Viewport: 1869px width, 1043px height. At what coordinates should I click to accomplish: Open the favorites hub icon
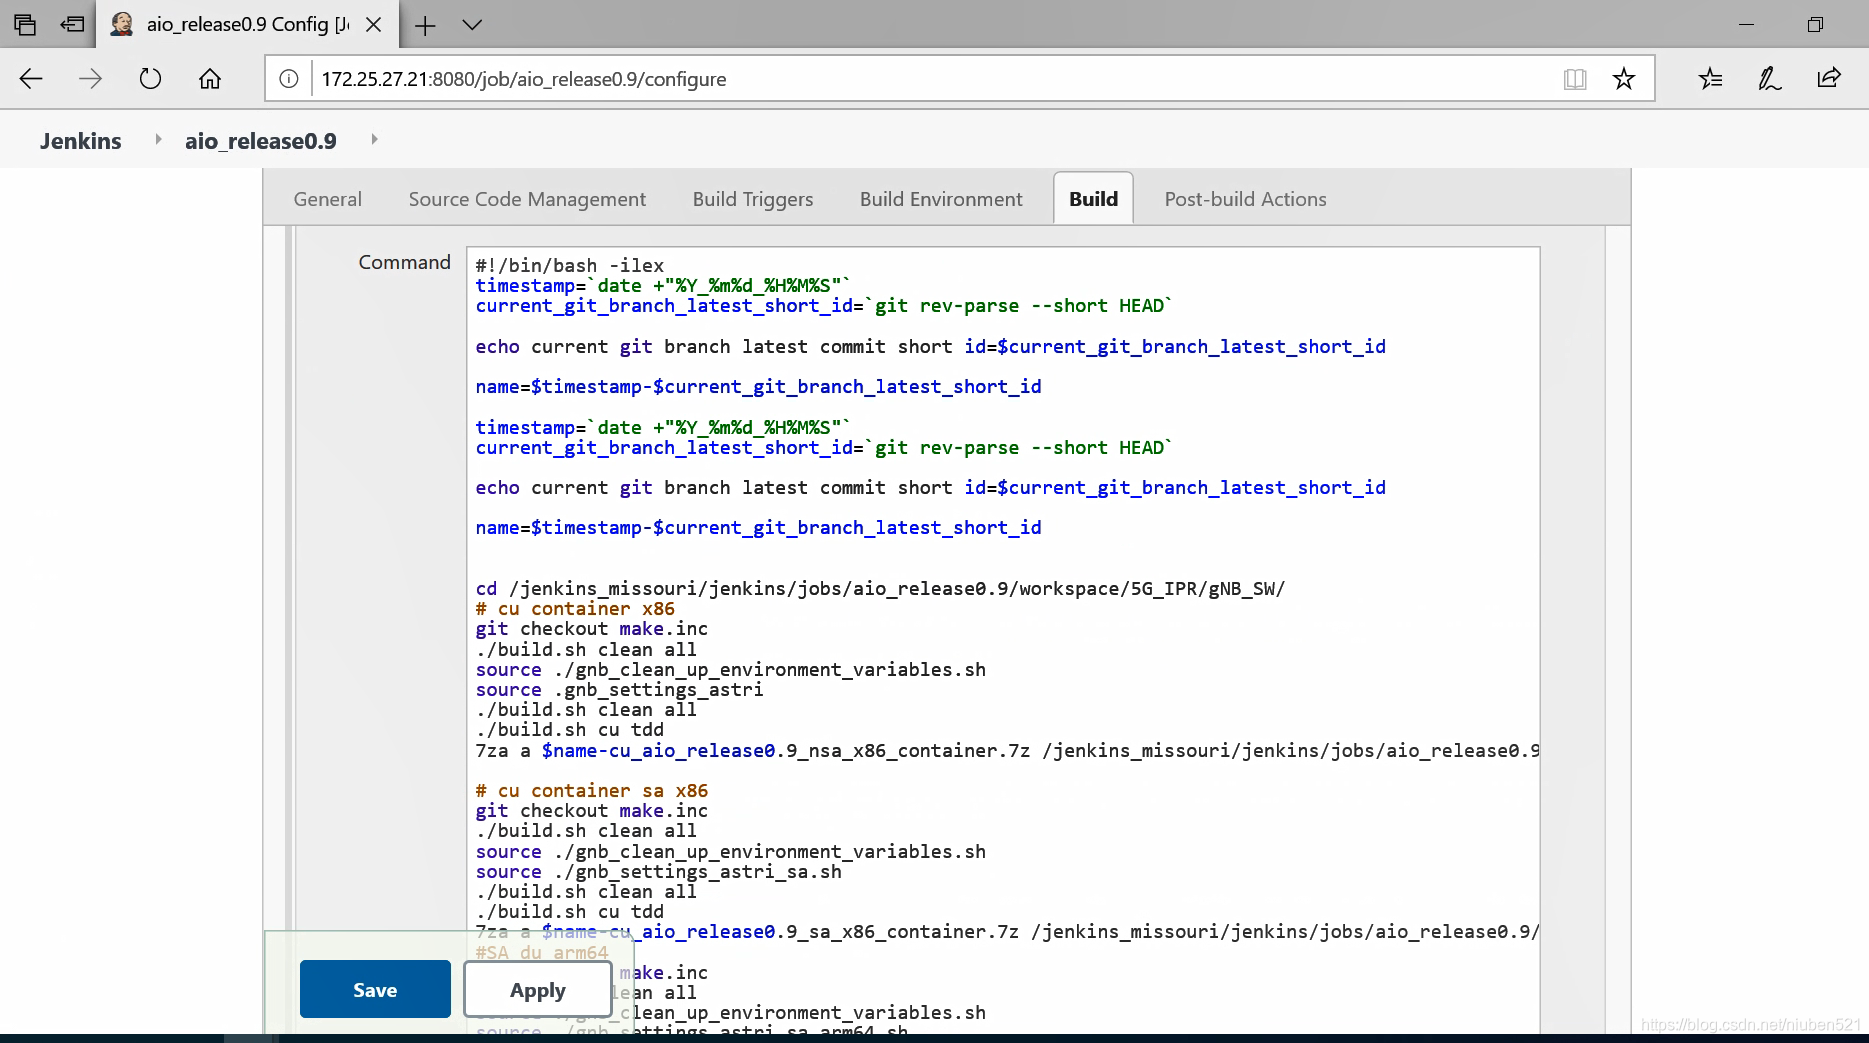click(x=1711, y=79)
